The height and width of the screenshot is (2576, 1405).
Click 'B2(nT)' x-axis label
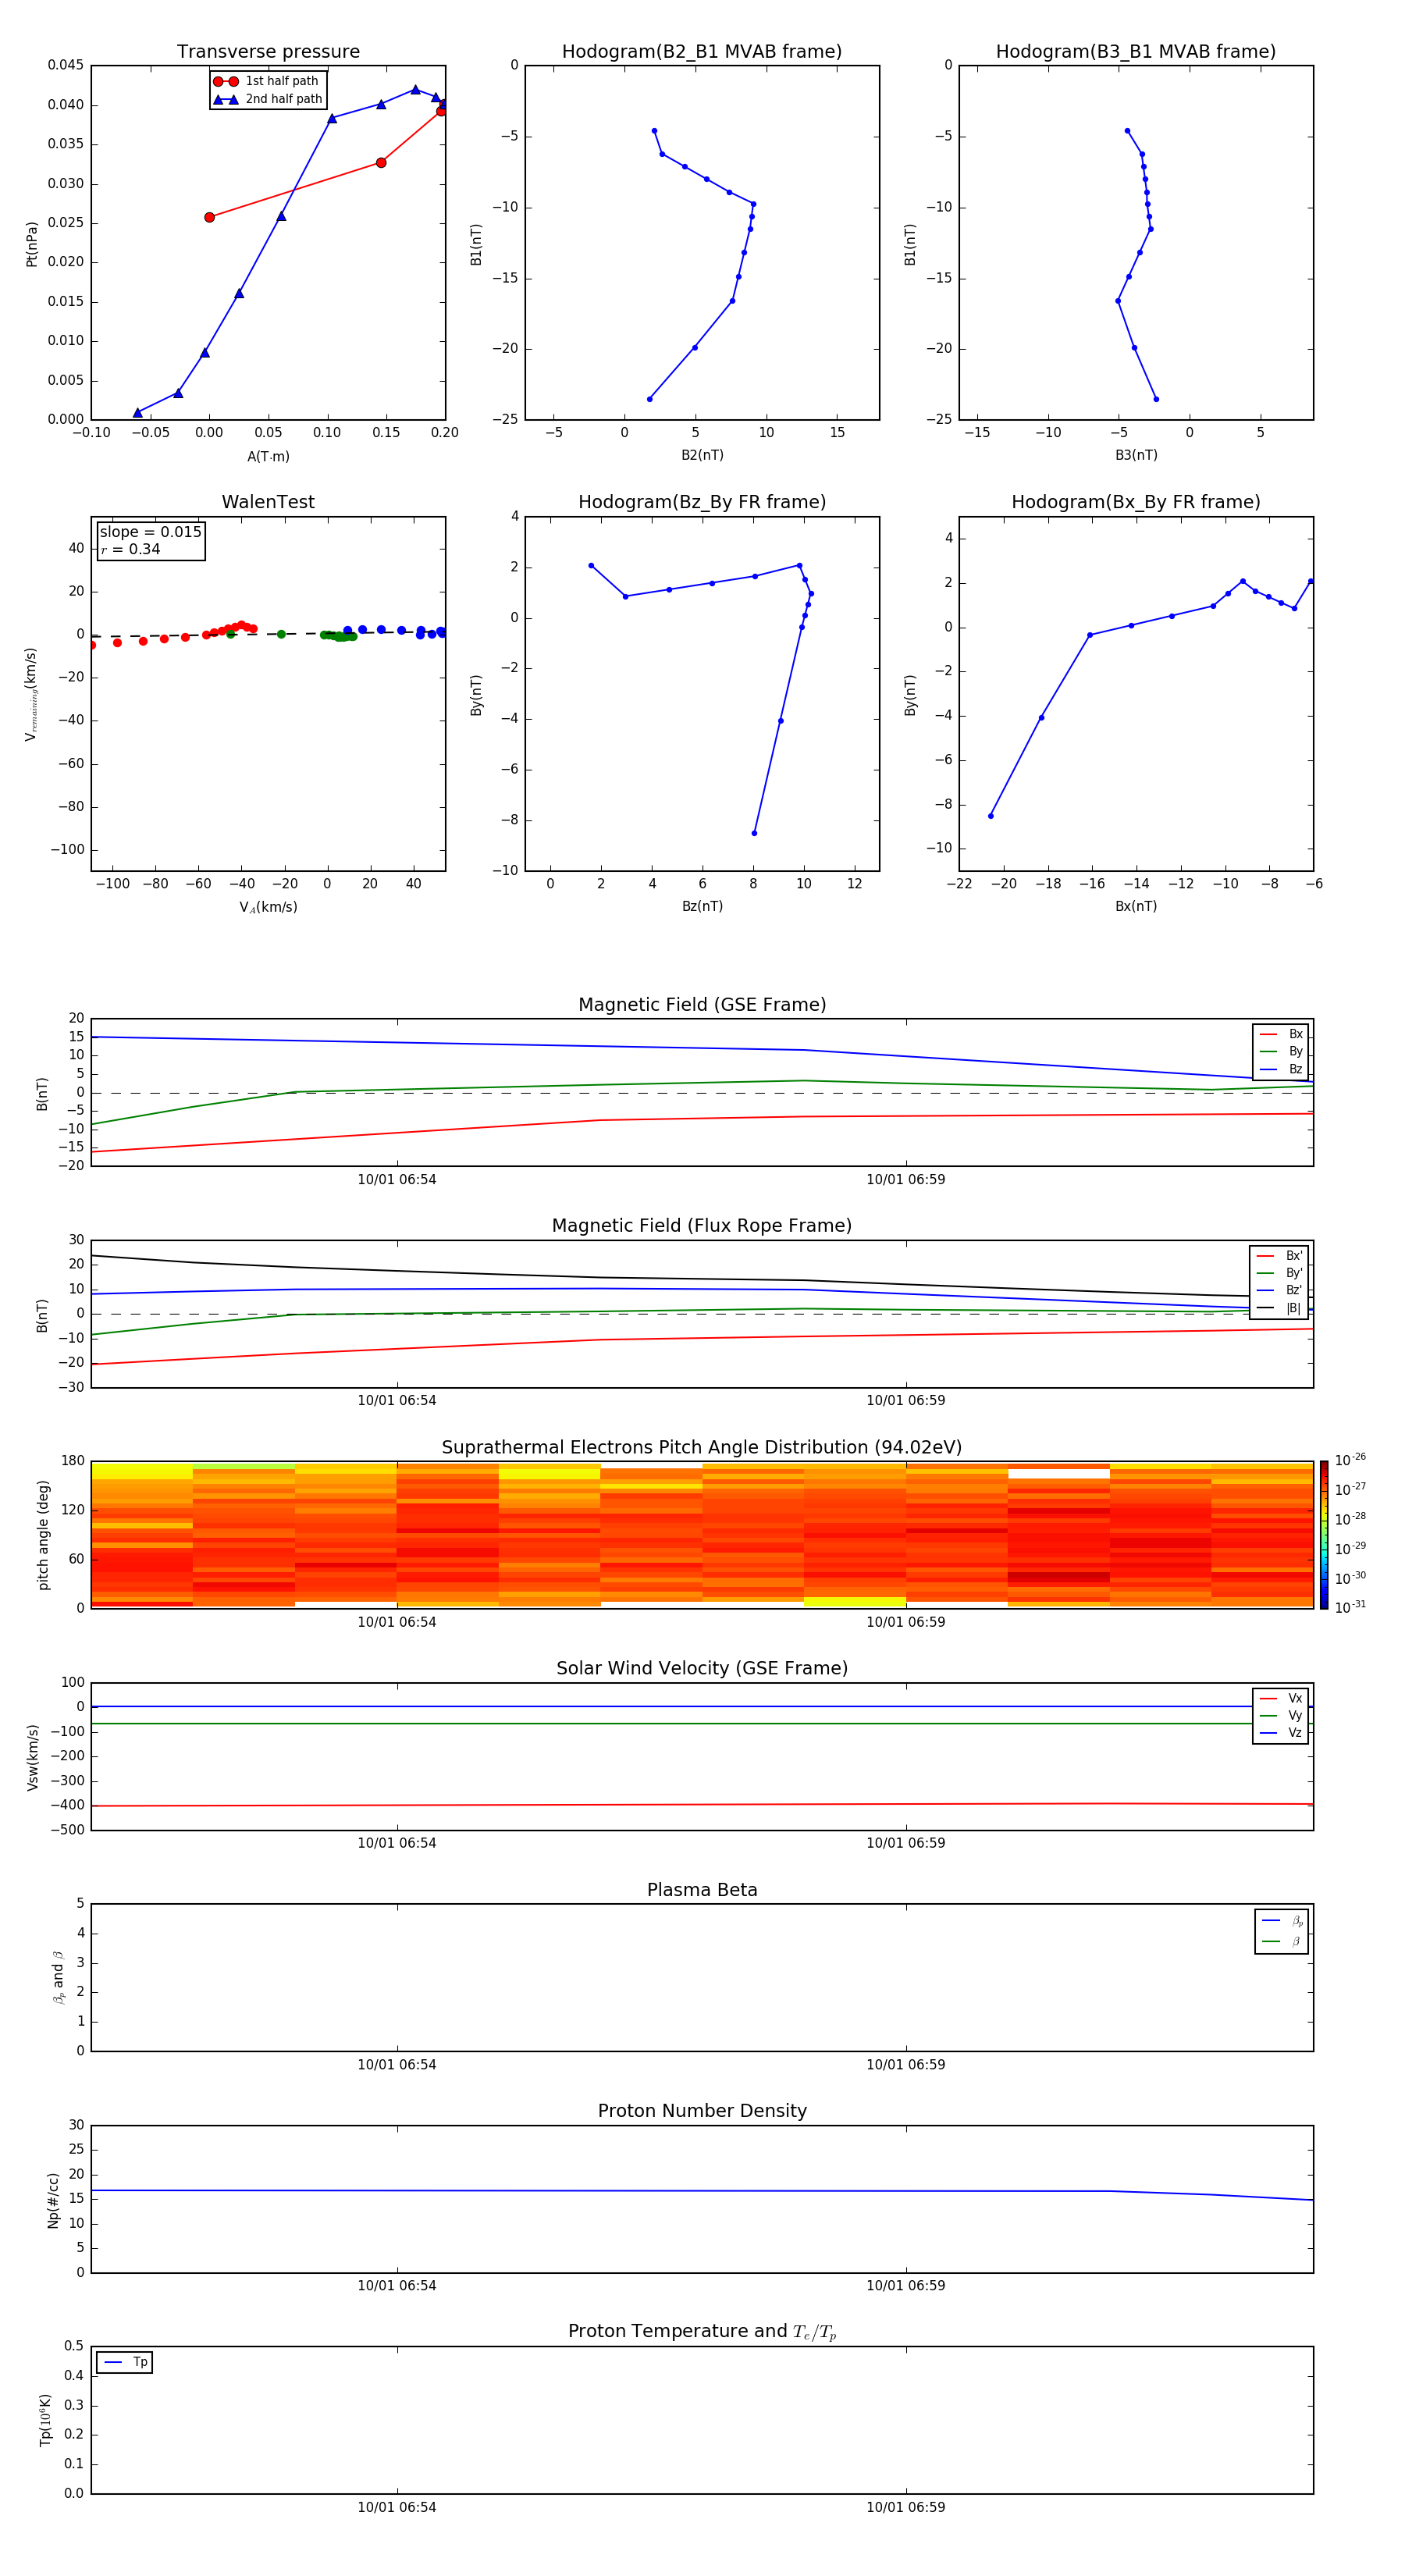[x=702, y=455]
